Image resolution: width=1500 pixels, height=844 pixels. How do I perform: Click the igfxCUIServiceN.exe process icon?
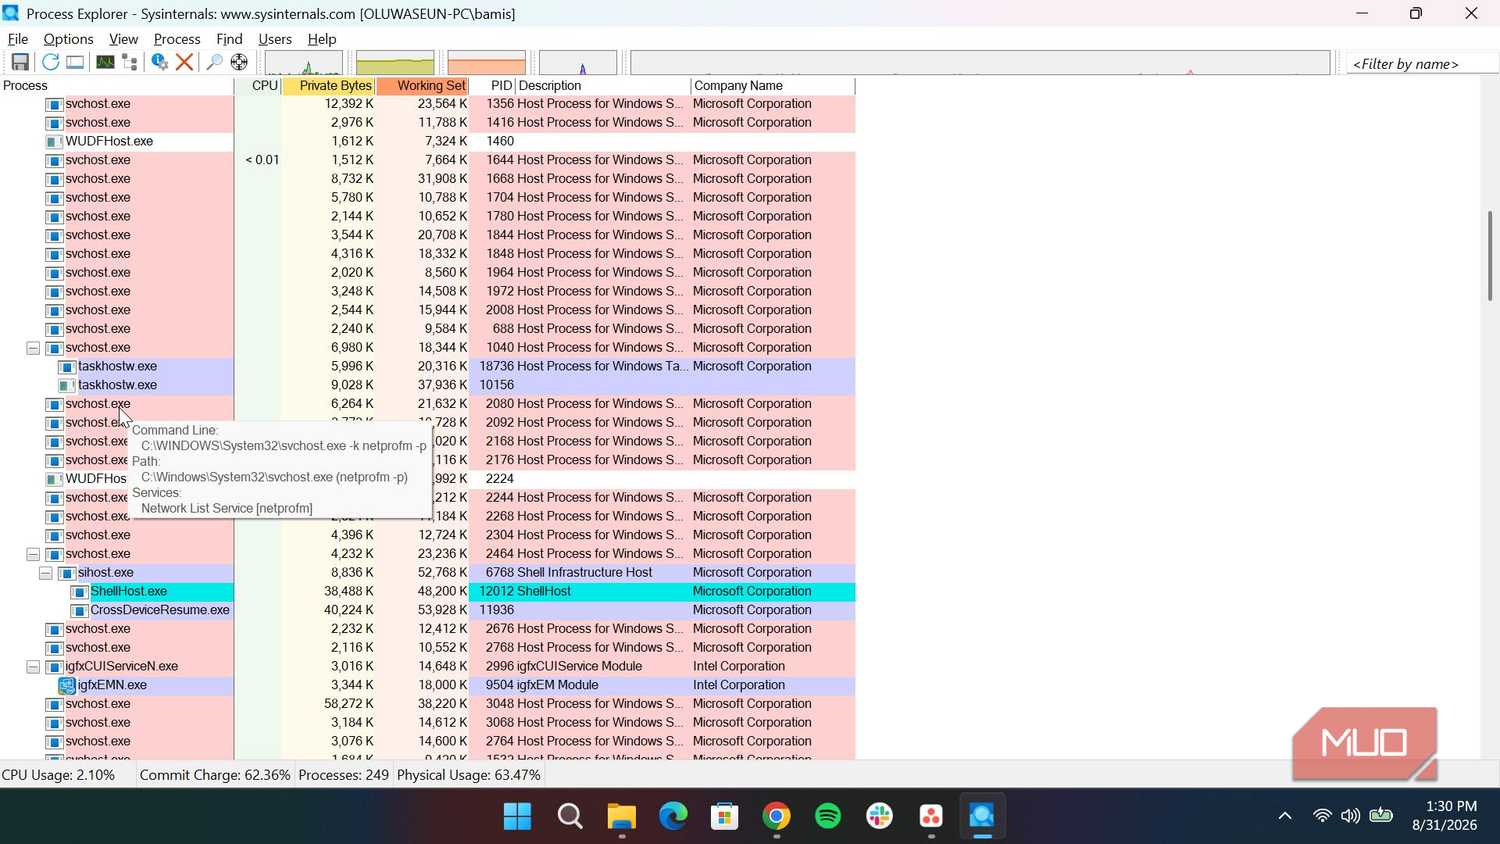click(x=54, y=667)
